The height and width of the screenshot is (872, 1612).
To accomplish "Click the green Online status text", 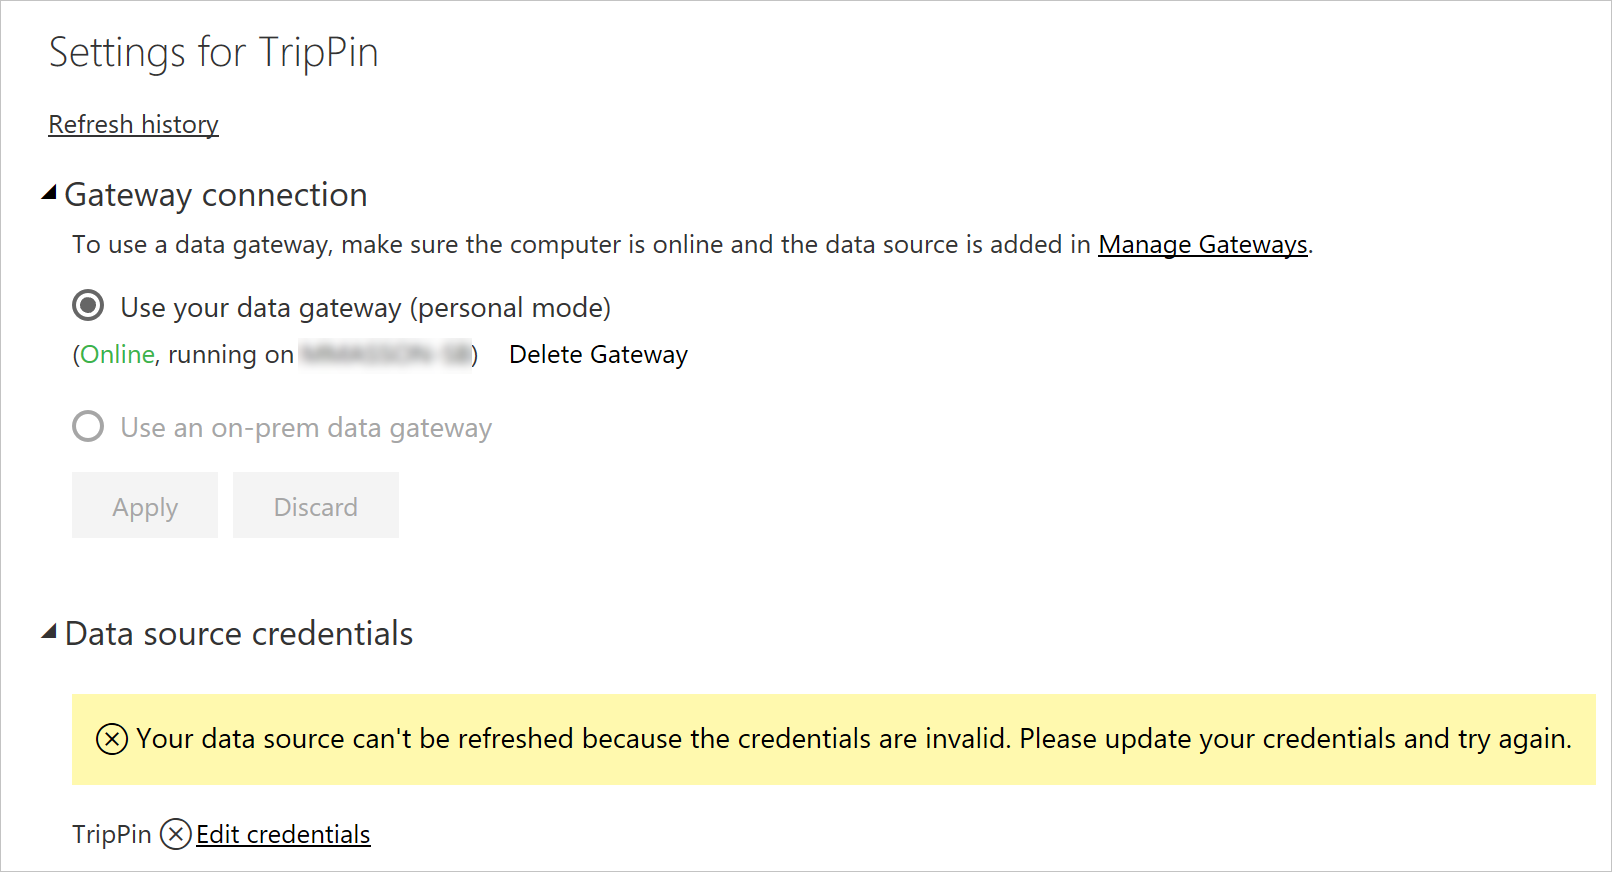I will tap(117, 355).
